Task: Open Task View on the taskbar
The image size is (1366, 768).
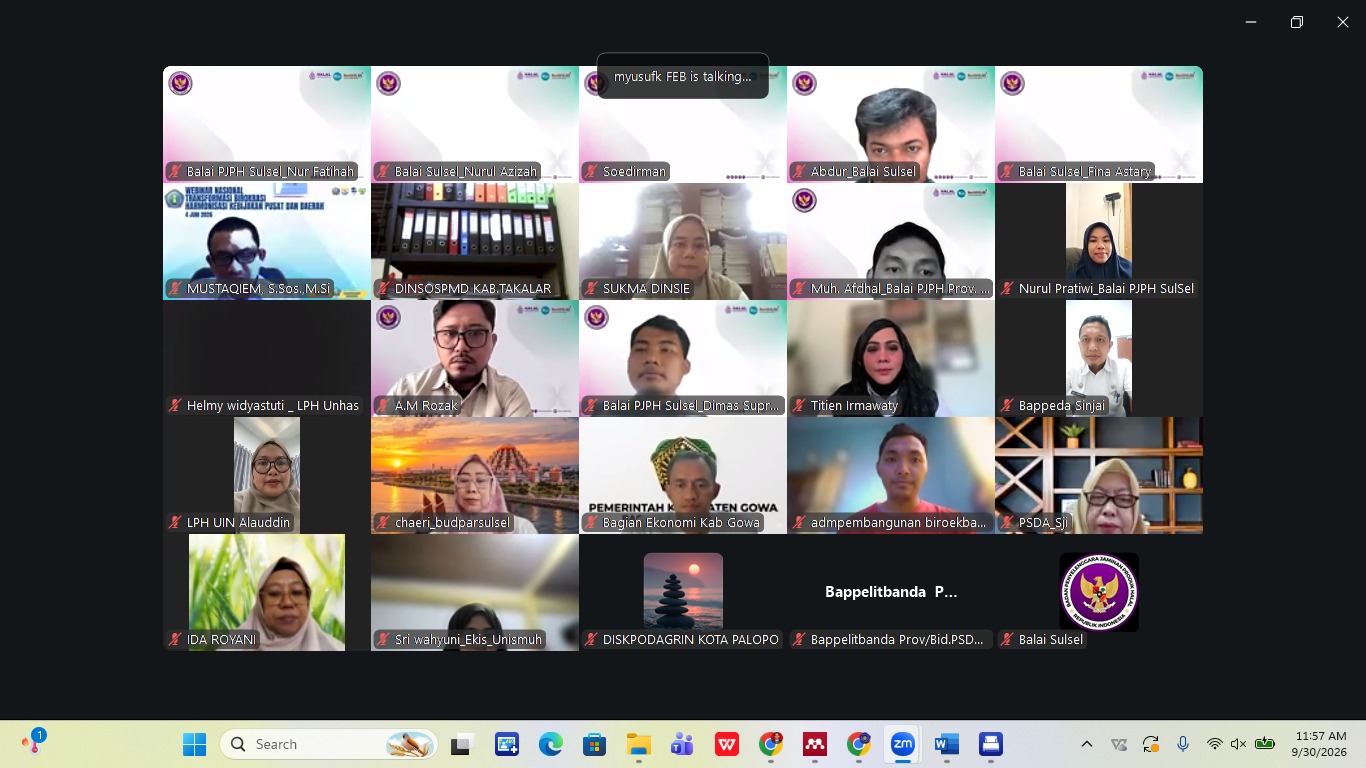Action: (x=461, y=744)
